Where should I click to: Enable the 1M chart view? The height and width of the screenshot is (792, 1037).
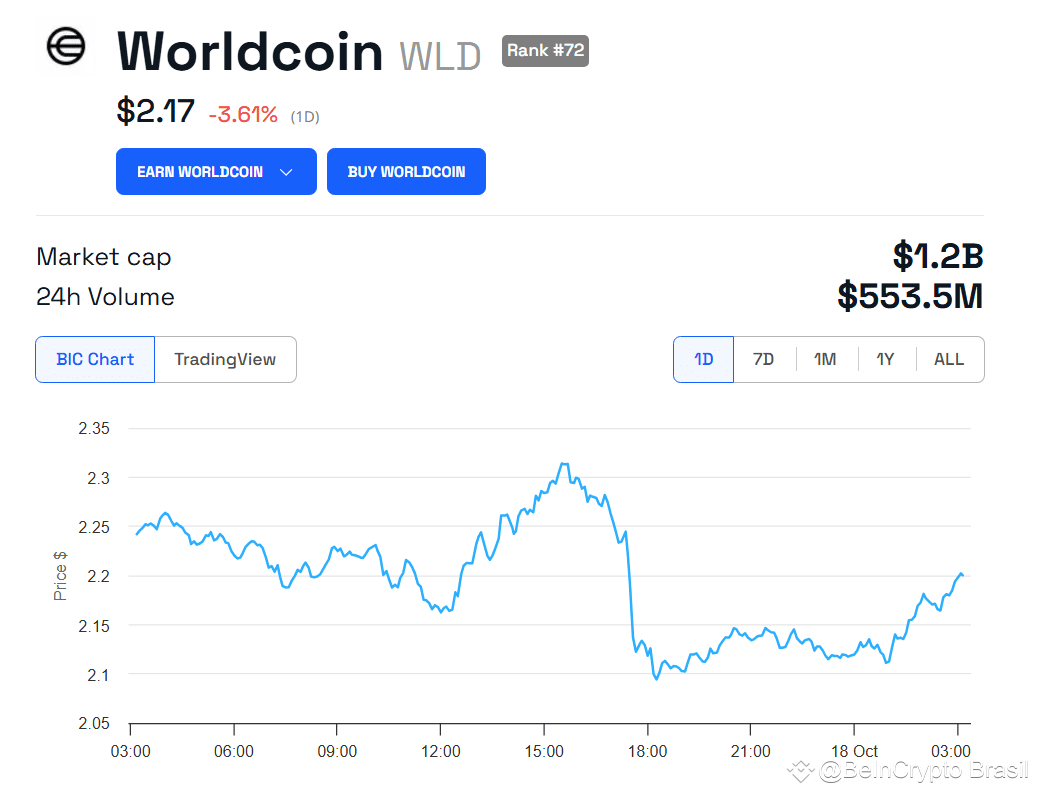coord(826,359)
